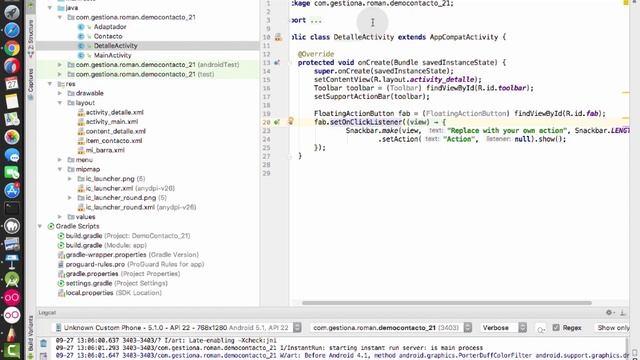This screenshot has width=640, height=360.
Task: Open Messages from the dock
Action: click(x=12, y=155)
